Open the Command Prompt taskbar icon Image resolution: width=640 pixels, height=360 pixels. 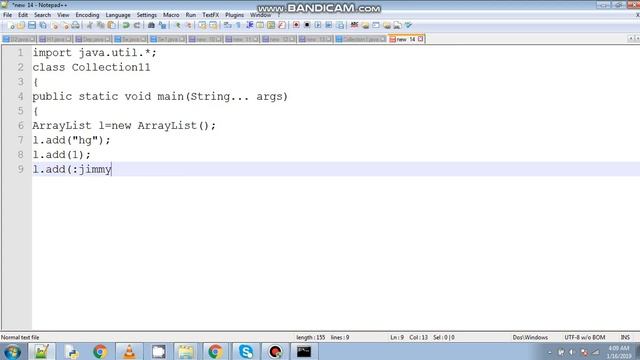[x=304, y=352]
